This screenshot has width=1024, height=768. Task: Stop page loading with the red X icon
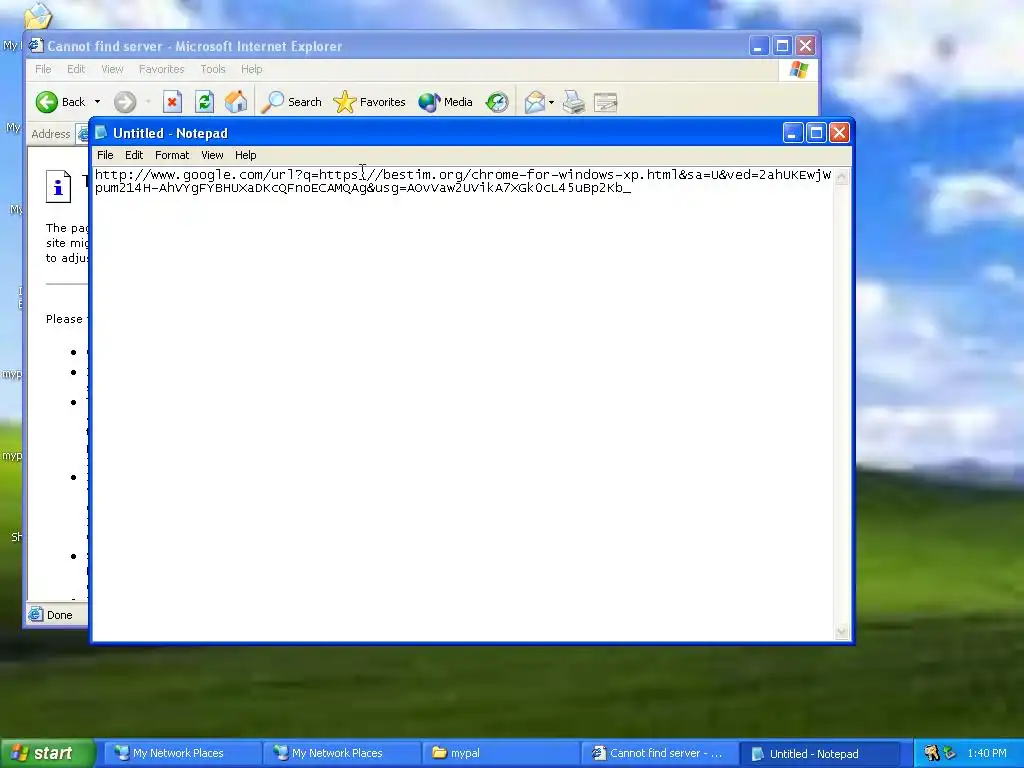[x=172, y=102]
